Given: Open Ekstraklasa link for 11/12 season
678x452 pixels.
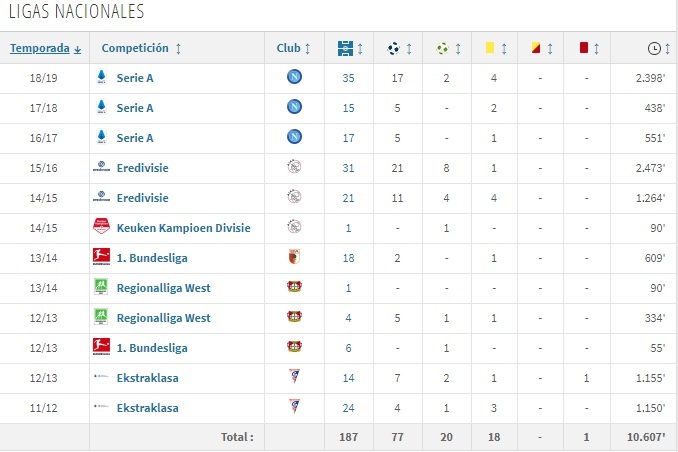Looking at the screenshot, I should [x=147, y=408].
